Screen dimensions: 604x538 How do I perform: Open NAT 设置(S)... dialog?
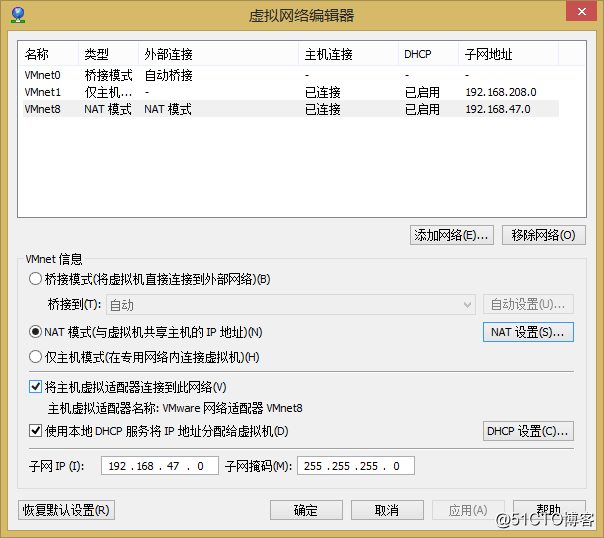point(528,332)
